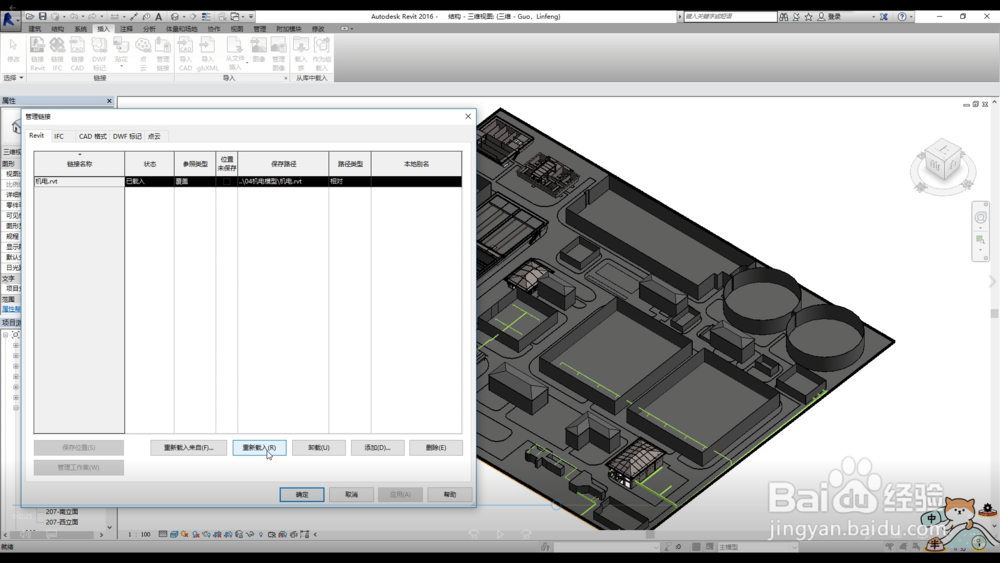1000x563 pixels.
Task: Click the Undo arrow in quick access toolbar
Action: point(74,17)
